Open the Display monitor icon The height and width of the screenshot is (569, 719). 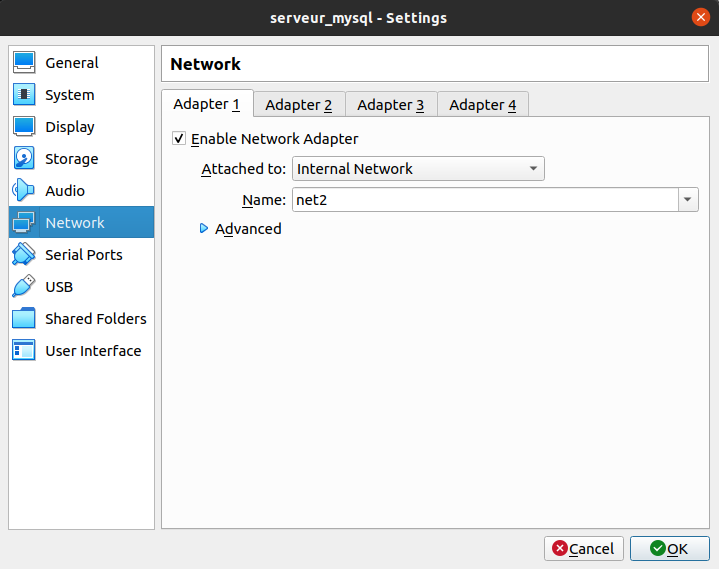point(25,127)
